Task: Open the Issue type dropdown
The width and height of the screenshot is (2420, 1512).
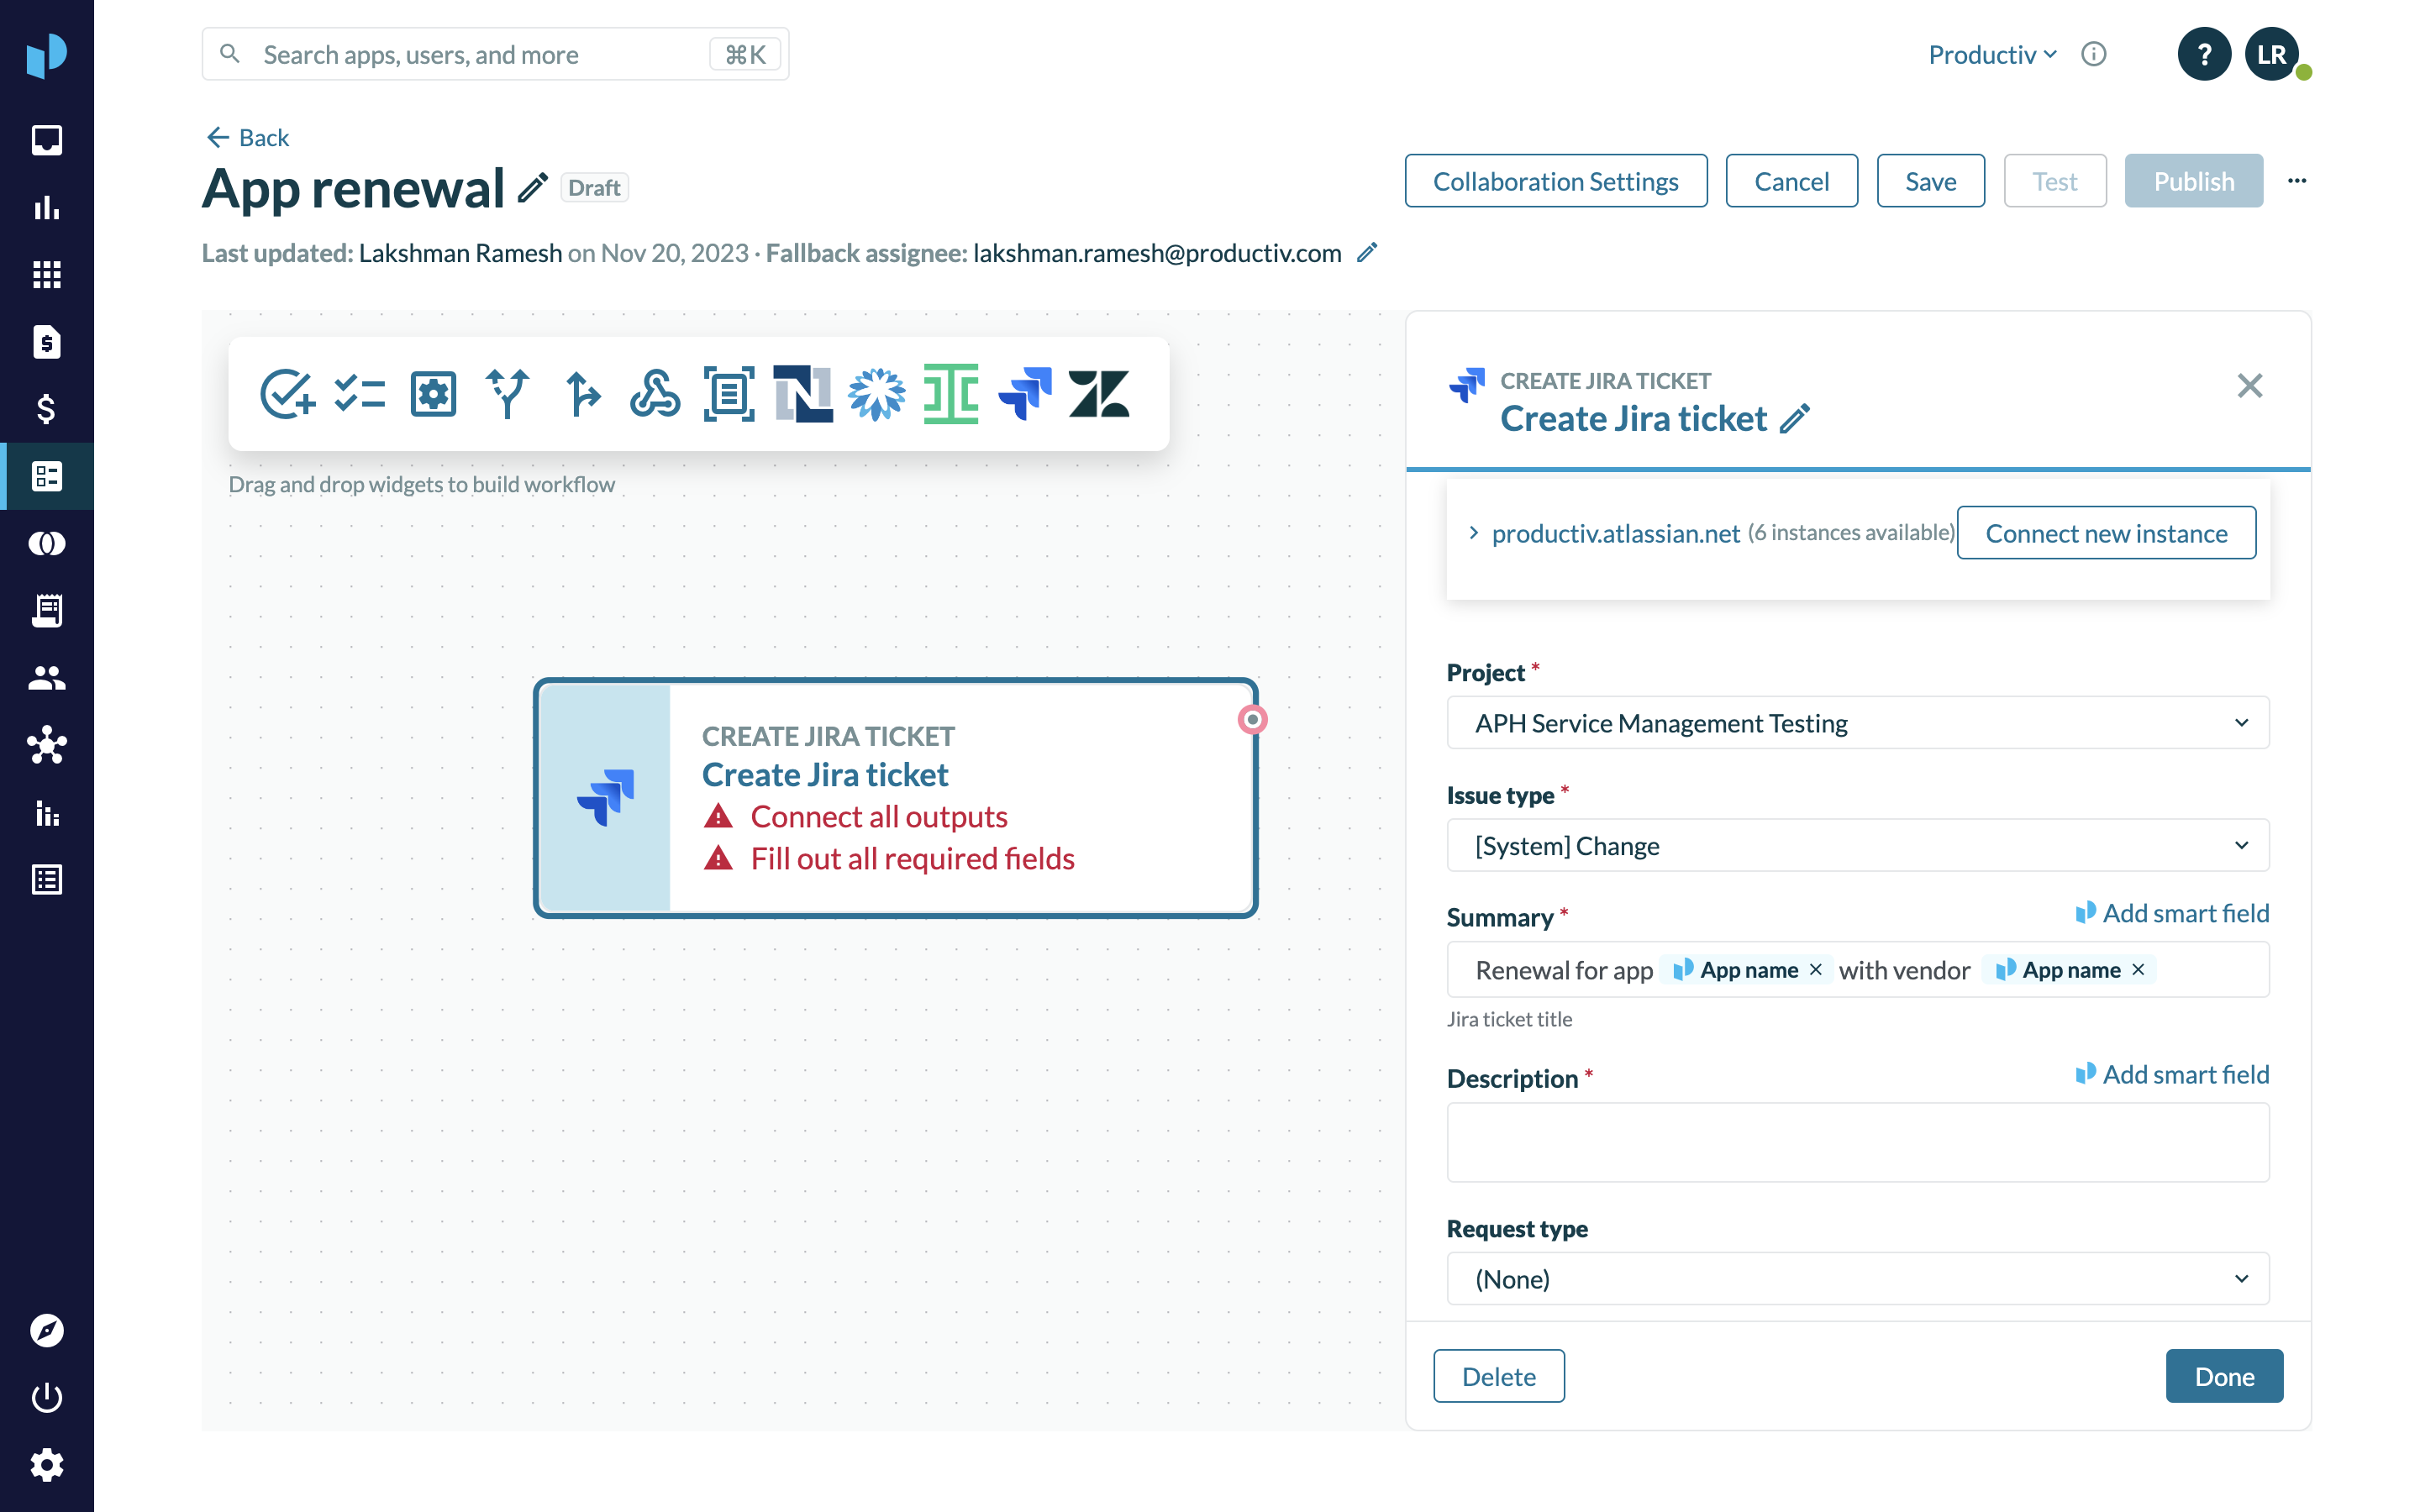Action: pyautogui.click(x=1857, y=846)
